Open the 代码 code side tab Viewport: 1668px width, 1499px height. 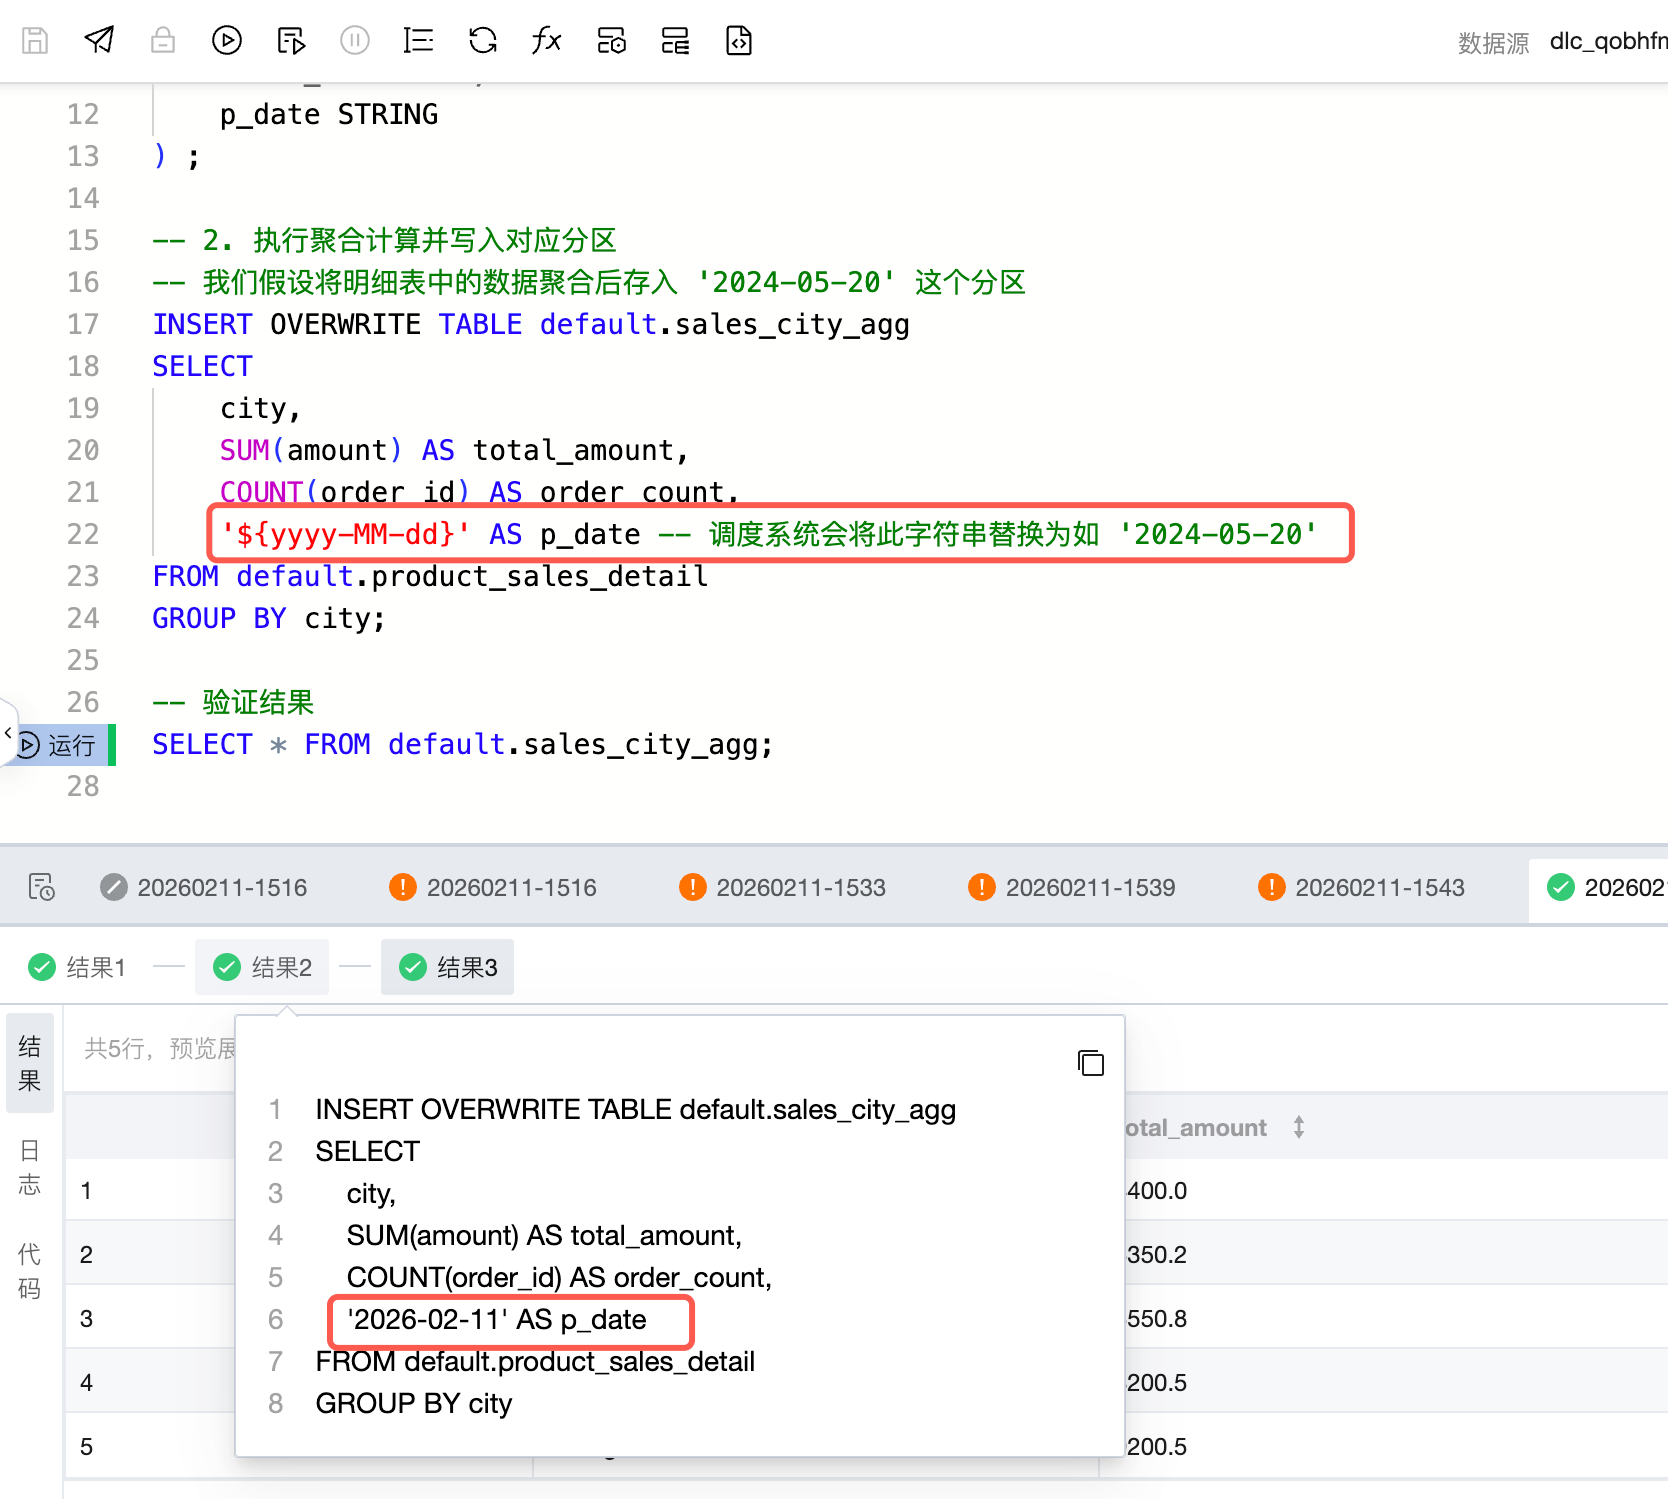30,1271
